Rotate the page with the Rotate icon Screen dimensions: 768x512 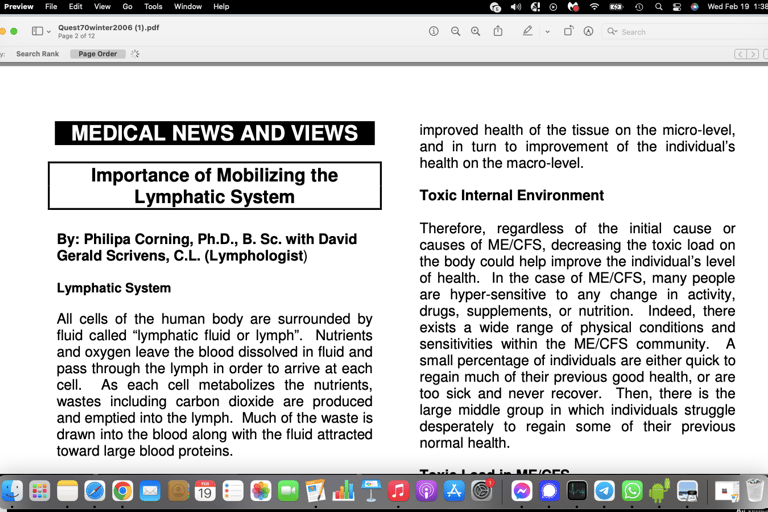click(x=568, y=31)
